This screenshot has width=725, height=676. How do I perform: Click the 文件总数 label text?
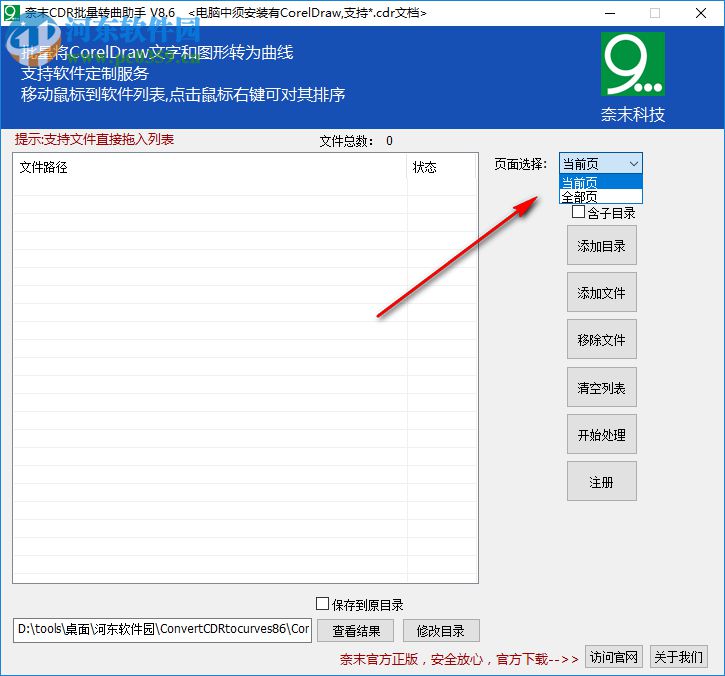pyautogui.click(x=346, y=141)
